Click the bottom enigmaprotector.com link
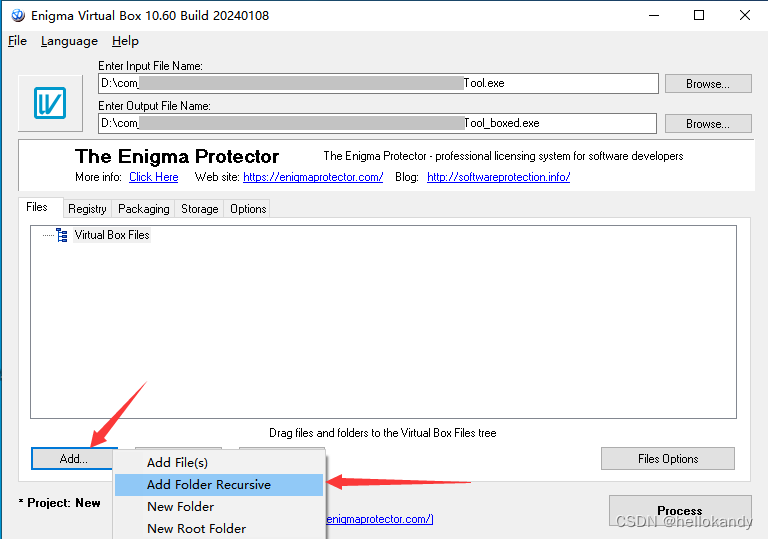The image size is (768, 539). click(380, 519)
